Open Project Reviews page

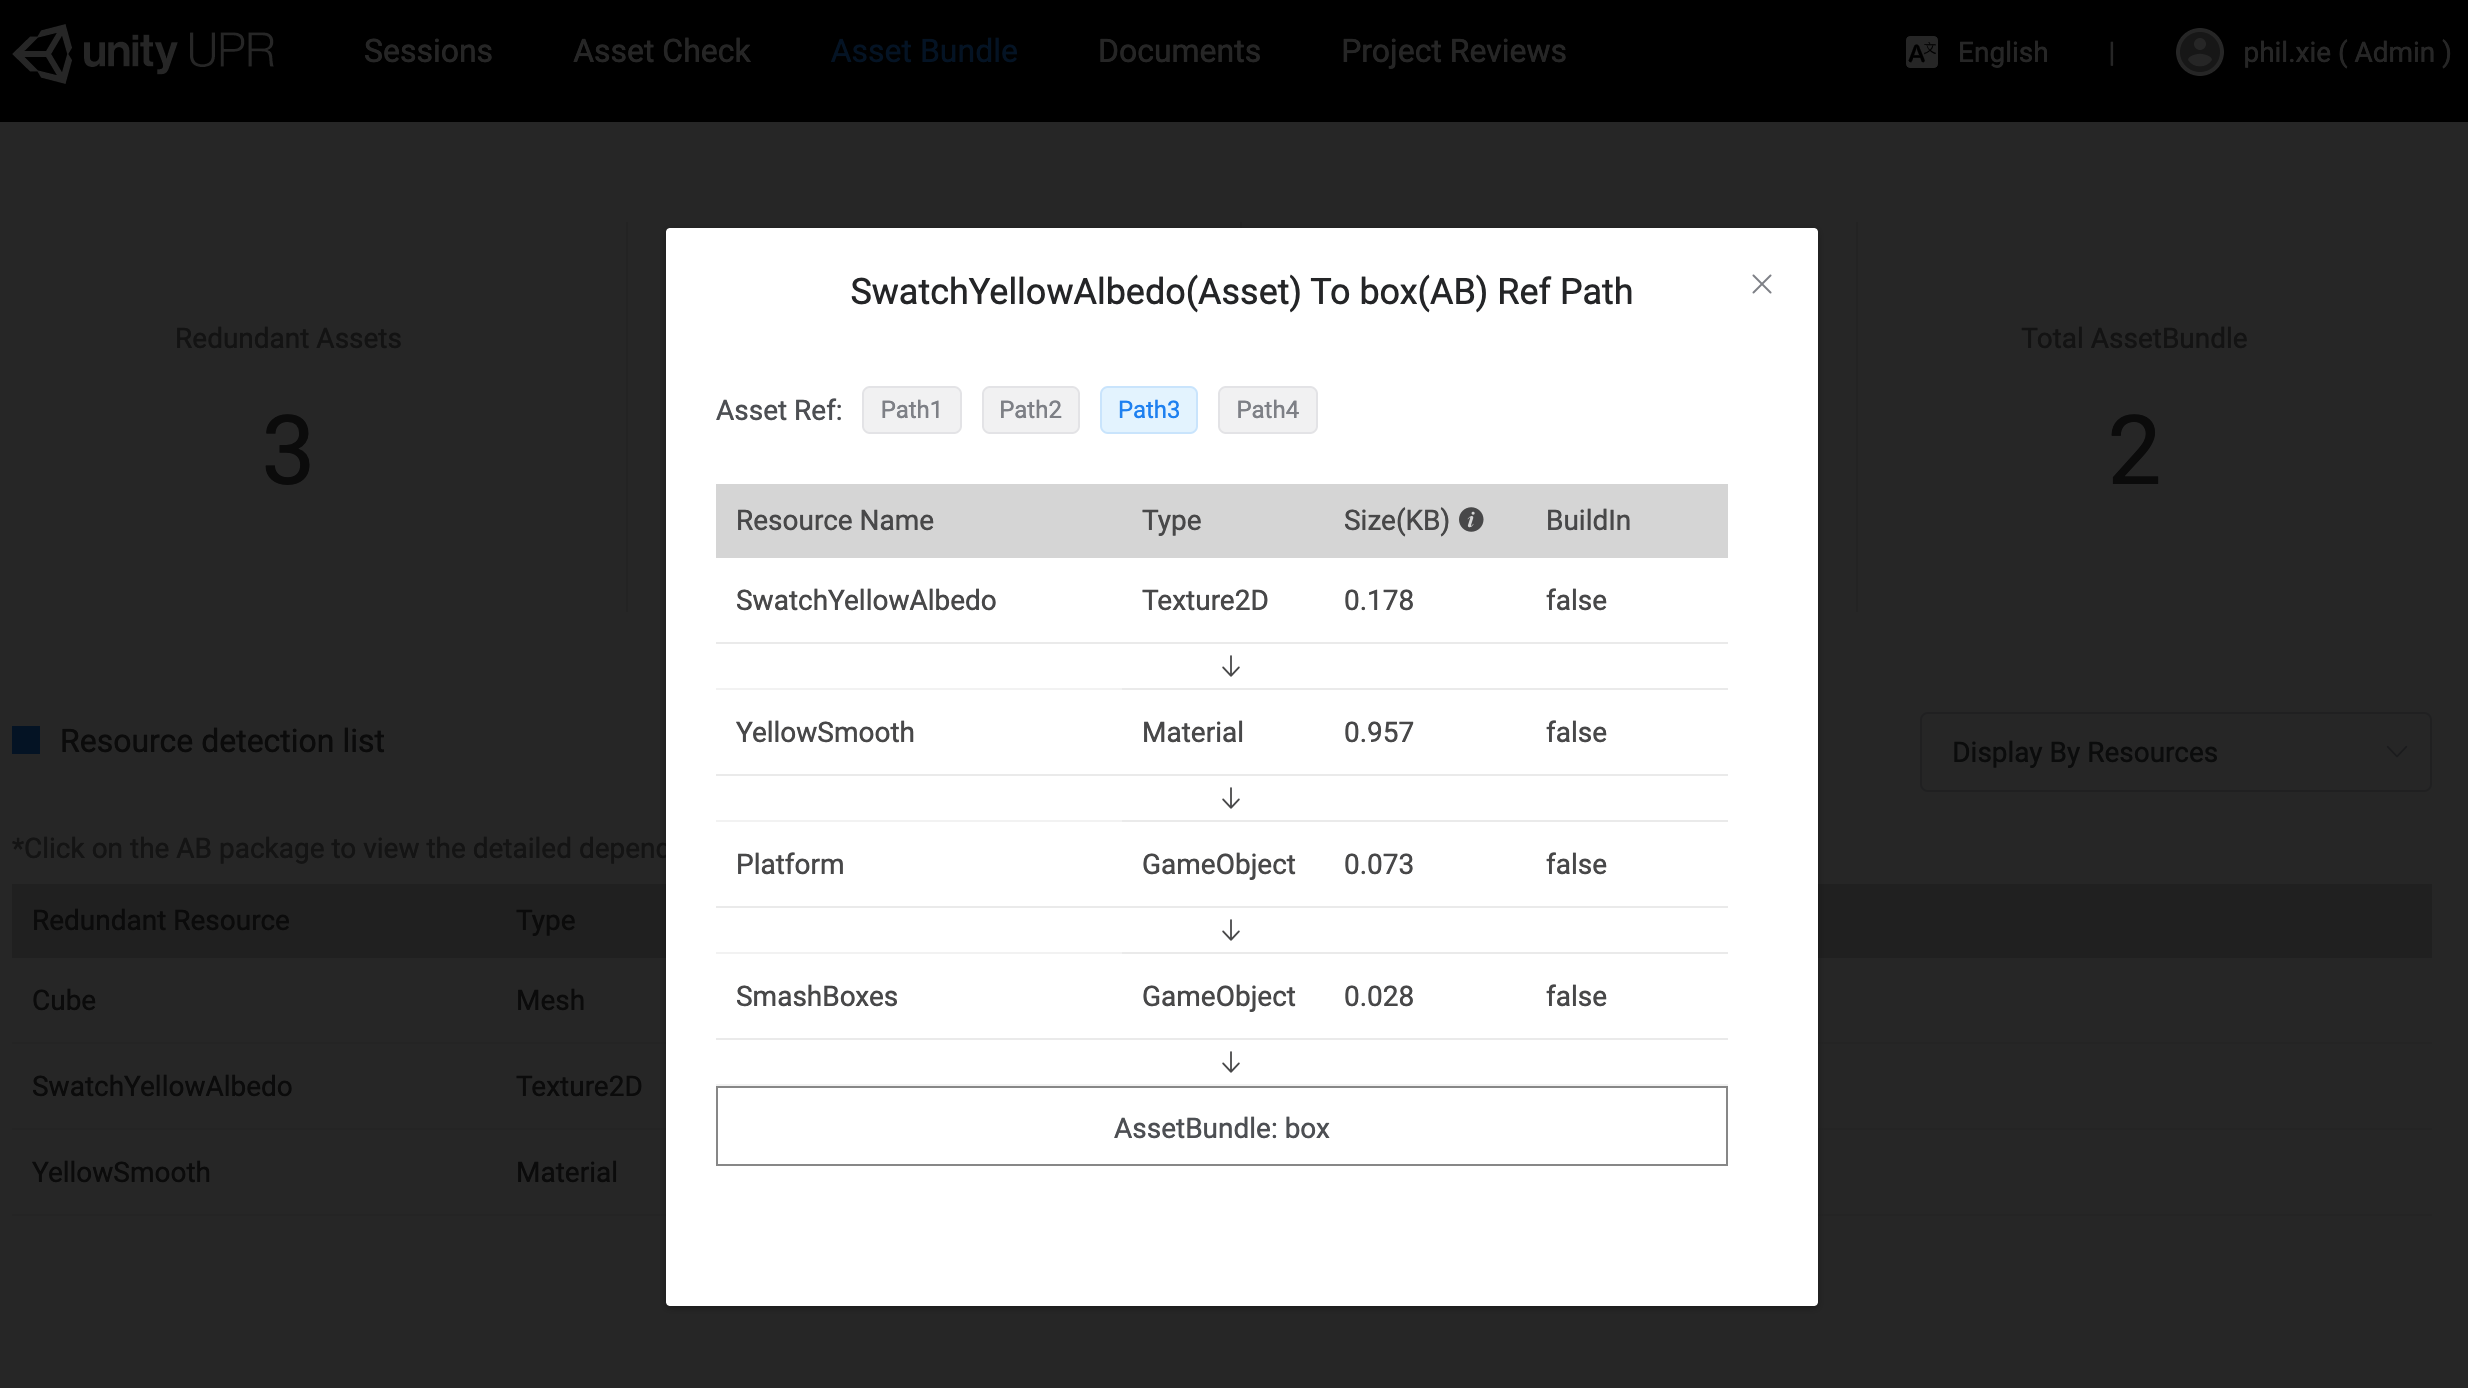point(1453,52)
